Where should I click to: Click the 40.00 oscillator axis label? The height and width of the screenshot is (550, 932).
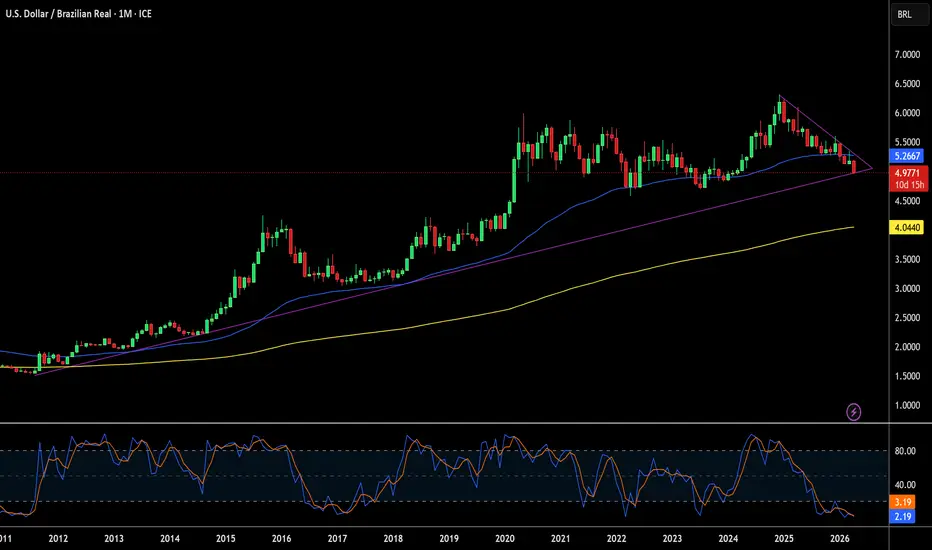(x=905, y=485)
